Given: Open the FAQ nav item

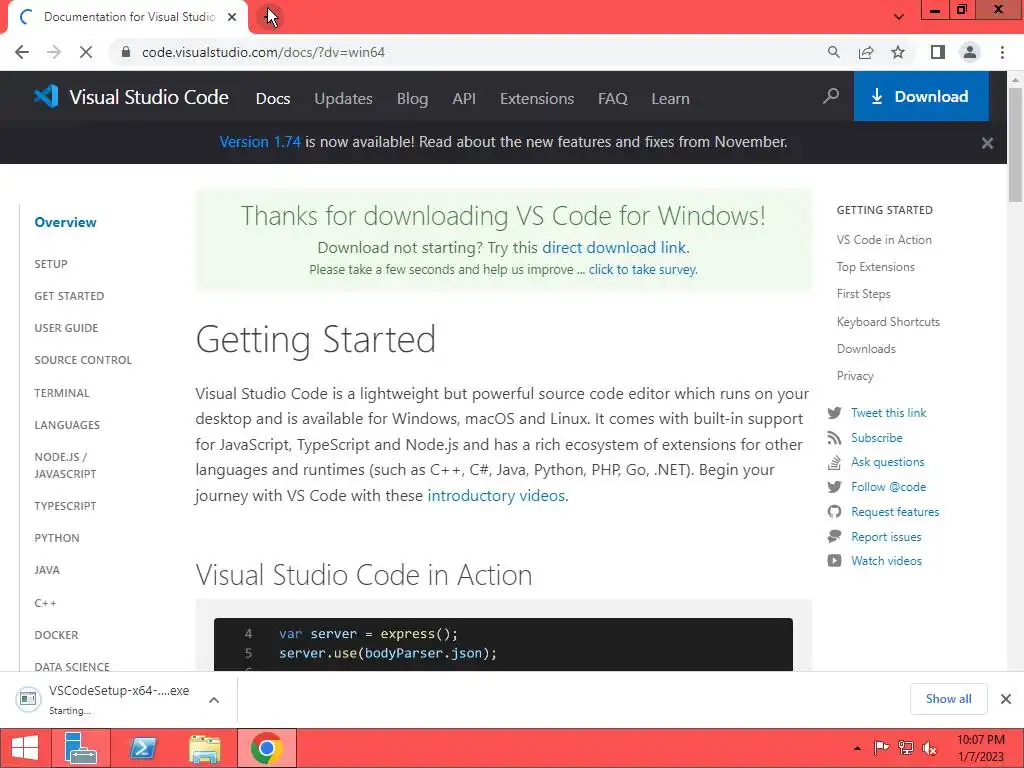Looking at the screenshot, I should pyautogui.click(x=613, y=99).
